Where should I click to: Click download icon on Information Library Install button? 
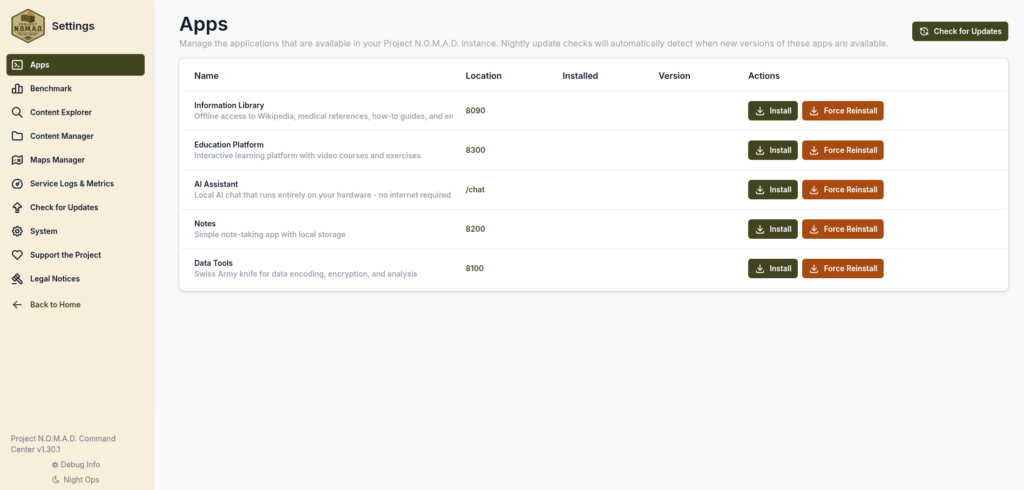click(760, 111)
